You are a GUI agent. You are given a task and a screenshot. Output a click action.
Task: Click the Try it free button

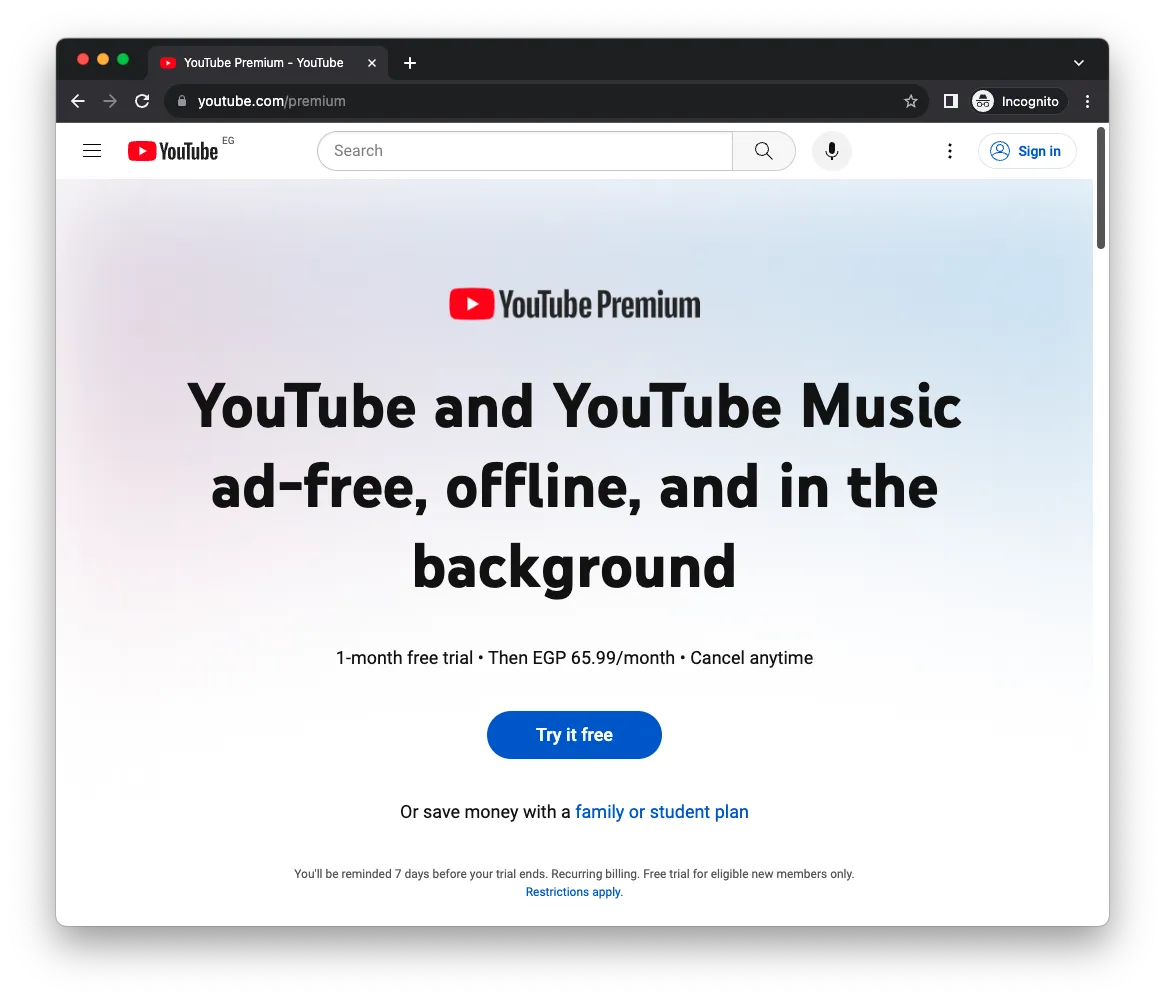(574, 735)
